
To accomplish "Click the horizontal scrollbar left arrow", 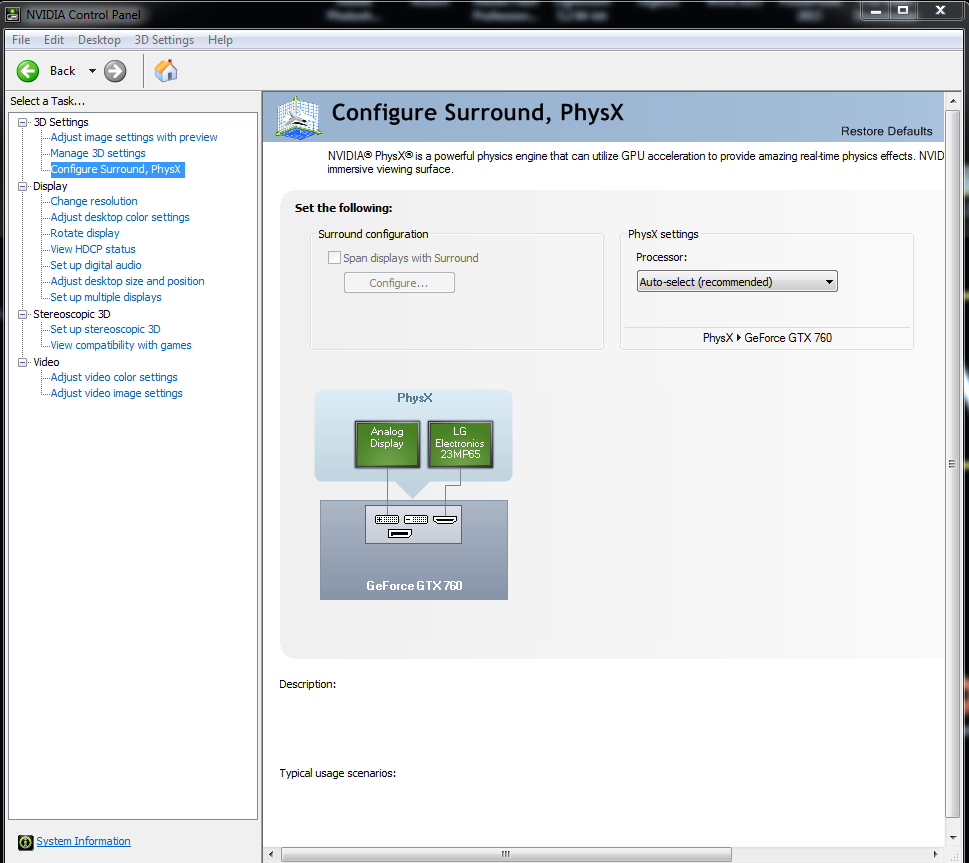I will tap(271, 854).
